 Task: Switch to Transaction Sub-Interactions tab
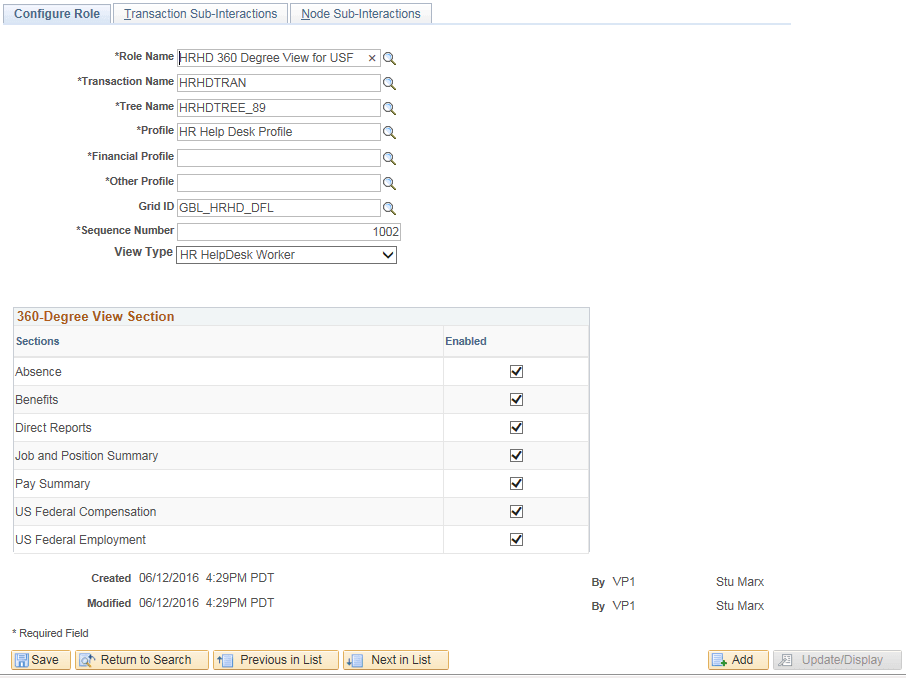coord(199,13)
